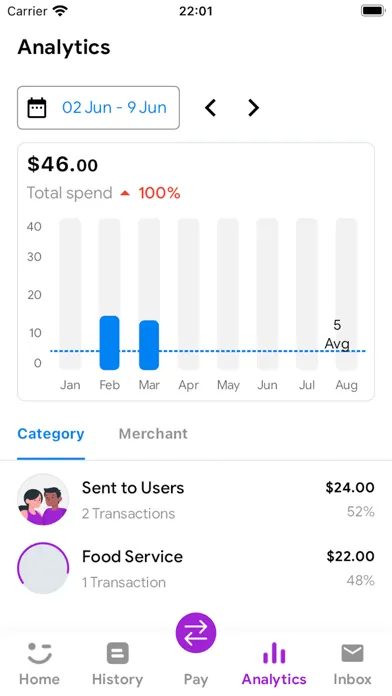Viewport: 392px width, 696px height.
Task: Tap the Sent to Users avatar image
Action: tap(43, 499)
